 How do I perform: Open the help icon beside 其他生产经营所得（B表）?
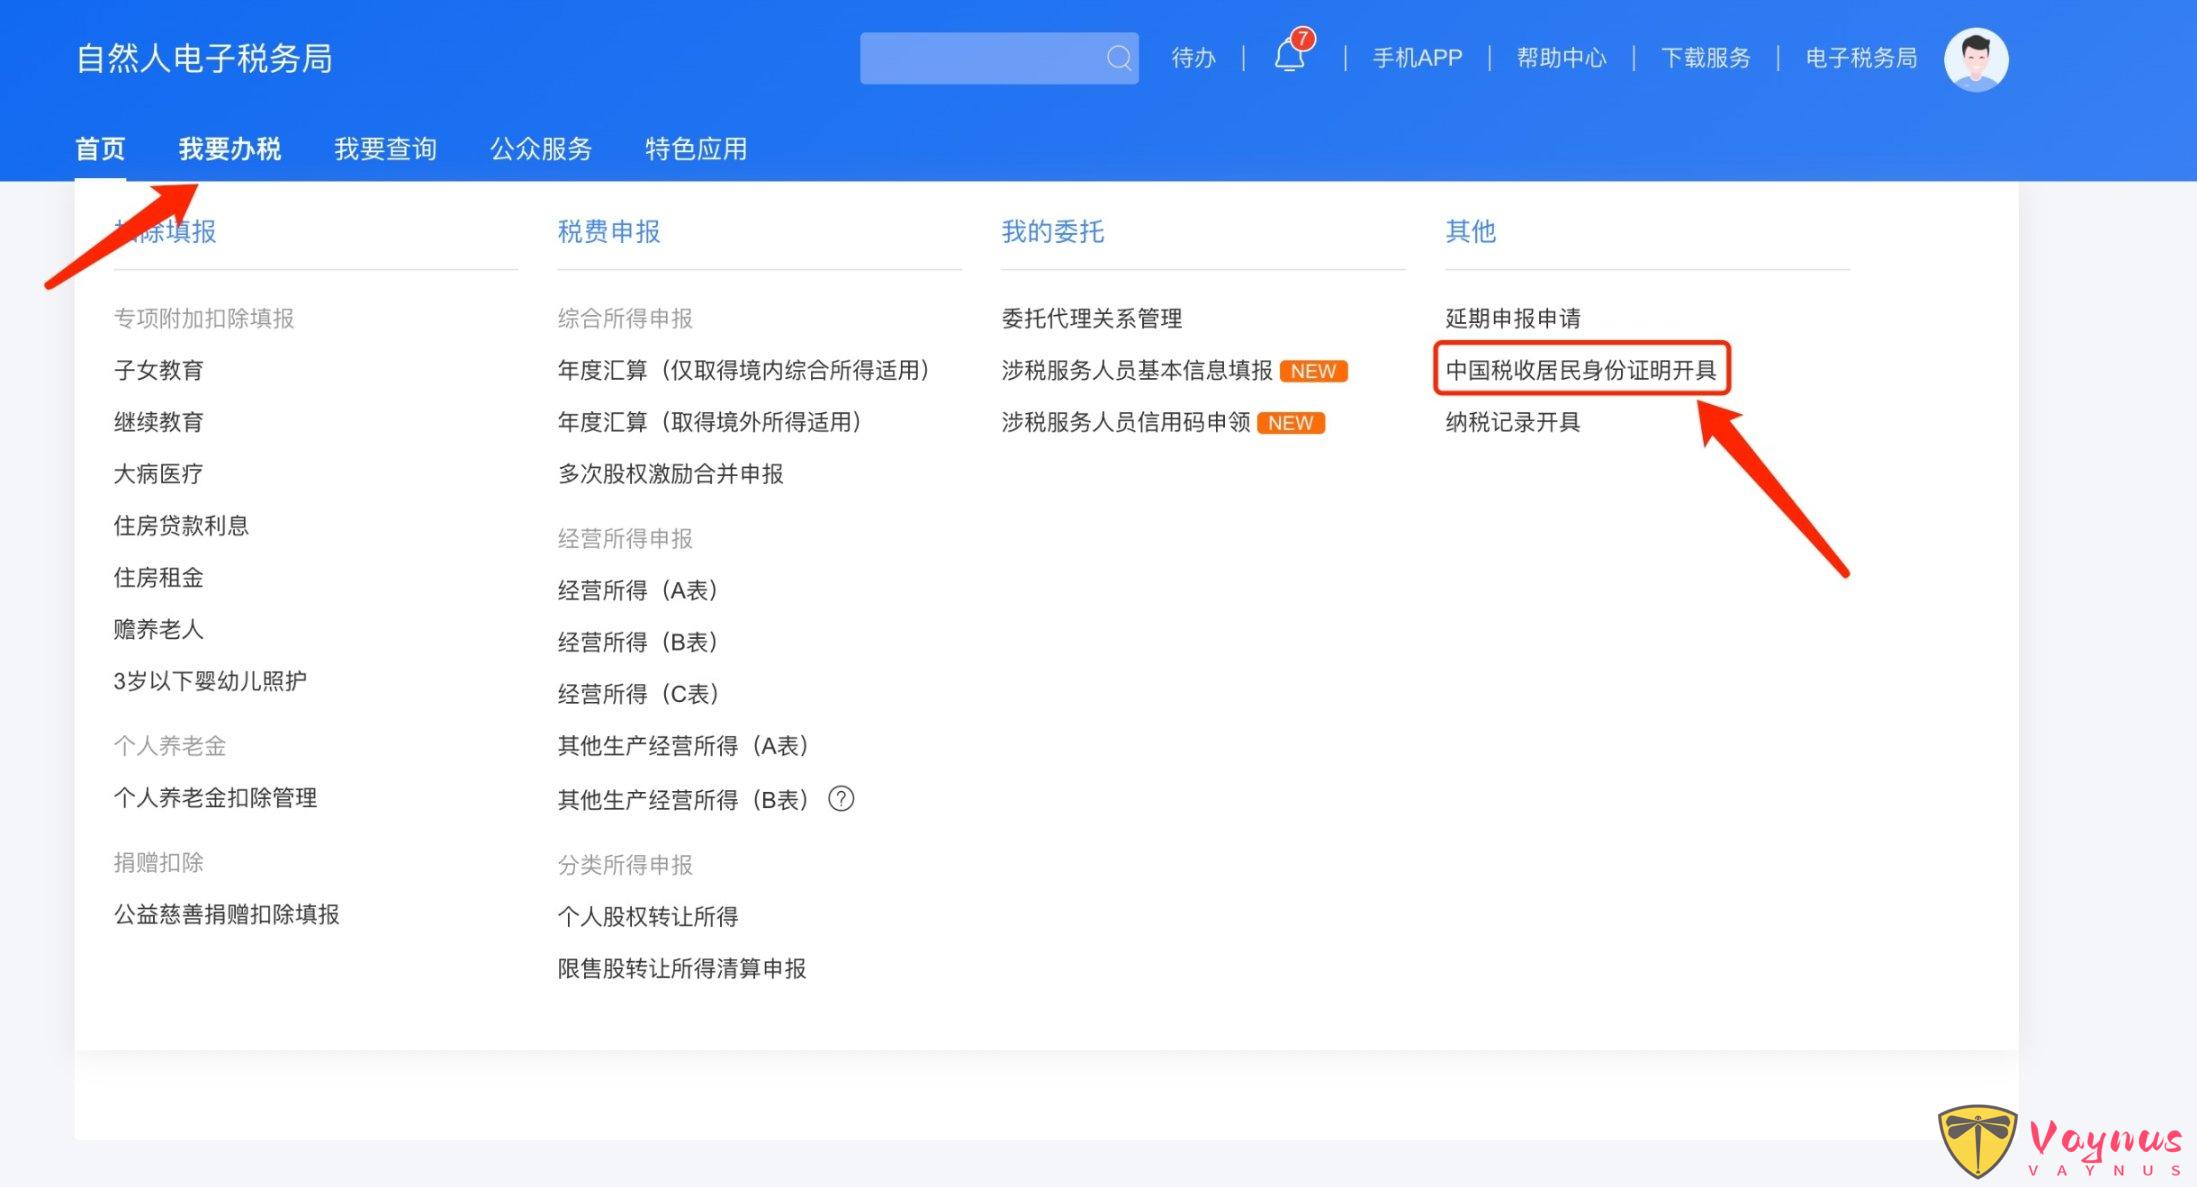841,799
